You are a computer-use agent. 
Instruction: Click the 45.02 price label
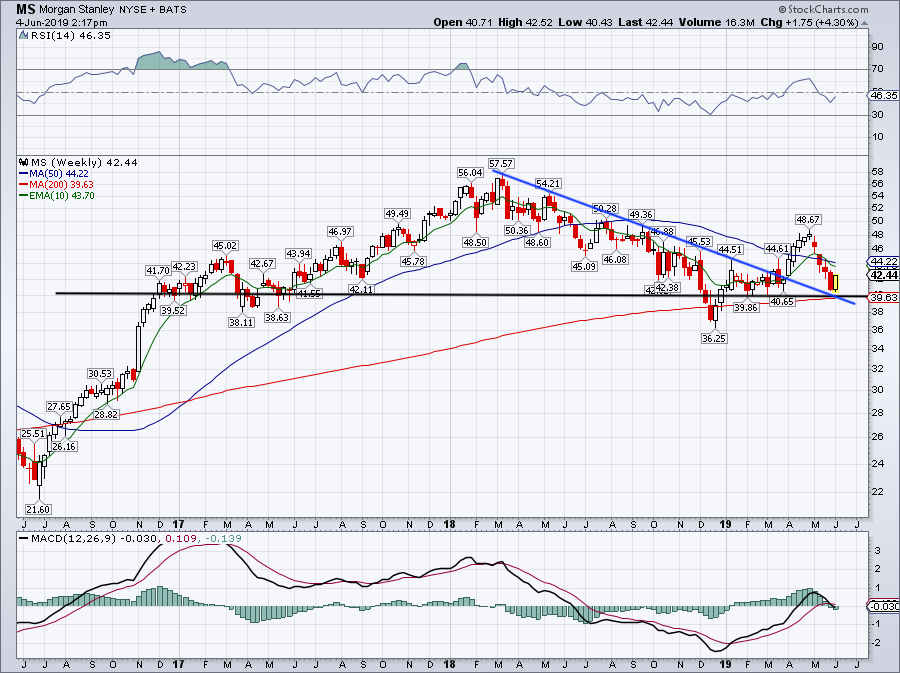(225, 246)
